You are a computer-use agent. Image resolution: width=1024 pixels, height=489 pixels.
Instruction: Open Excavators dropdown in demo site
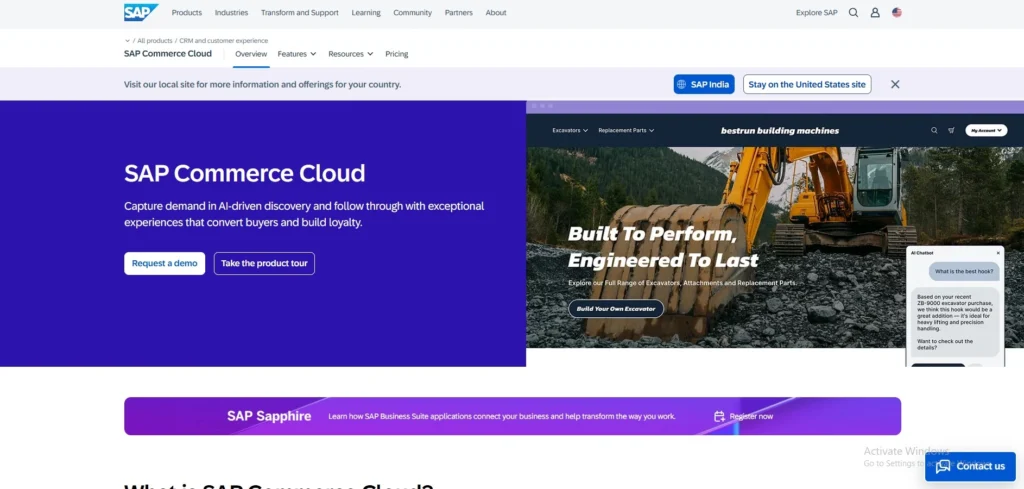[x=570, y=131]
